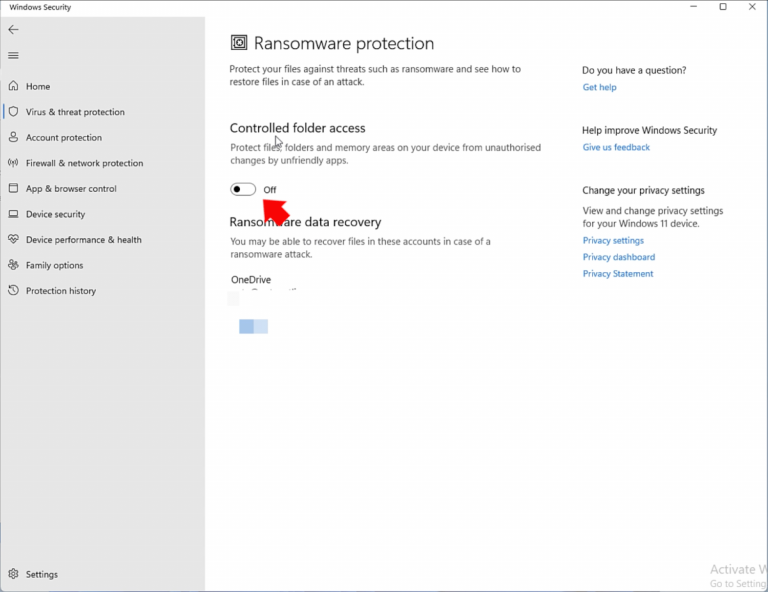This screenshot has width=768, height=592.
Task: Click Give us feedback link
Action: (x=616, y=147)
